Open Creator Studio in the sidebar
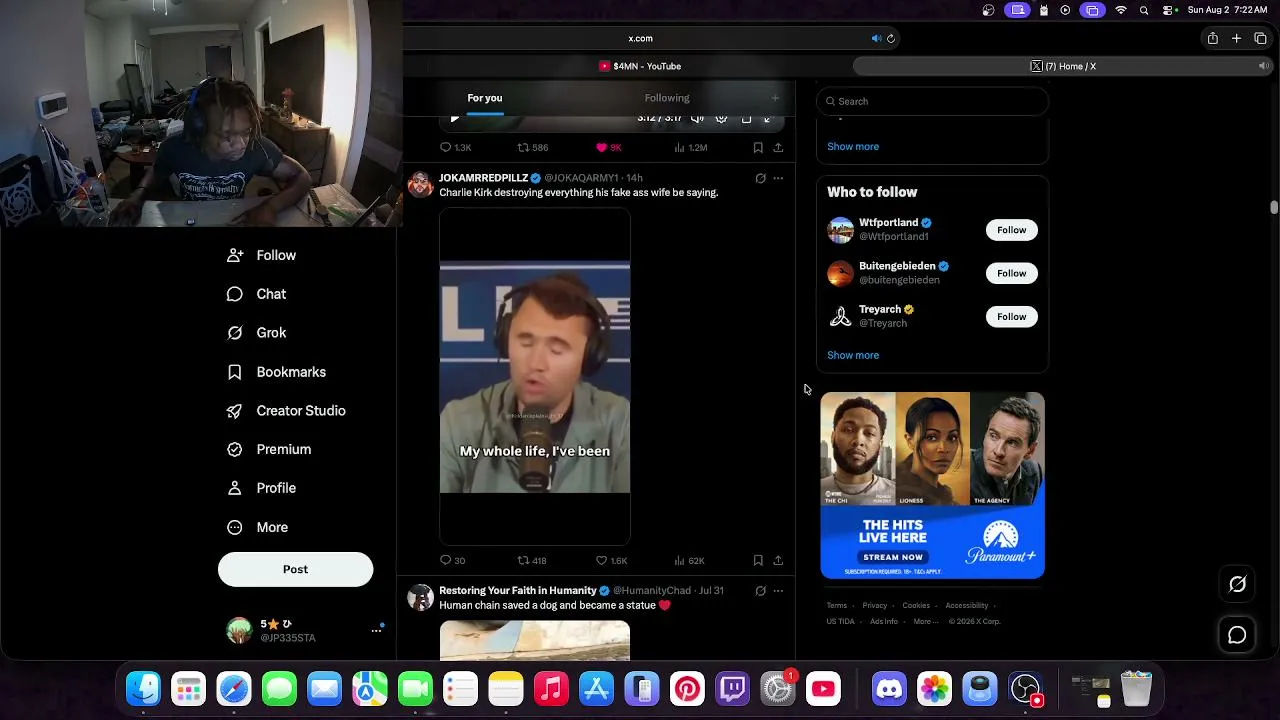The width and height of the screenshot is (1280, 720). (x=286, y=411)
